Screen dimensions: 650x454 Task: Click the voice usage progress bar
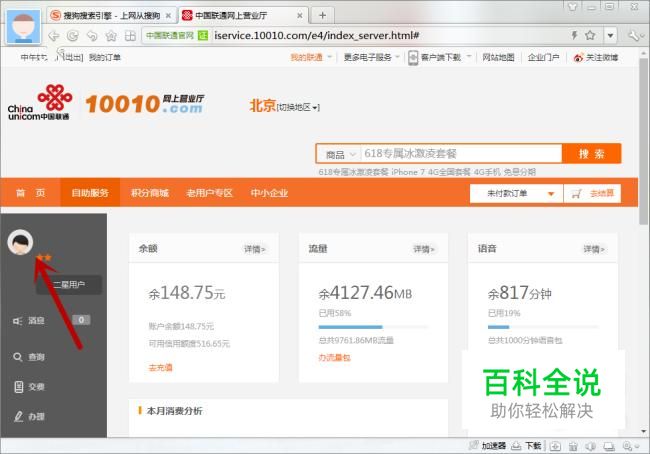pyautogui.click(x=543, y=327)
